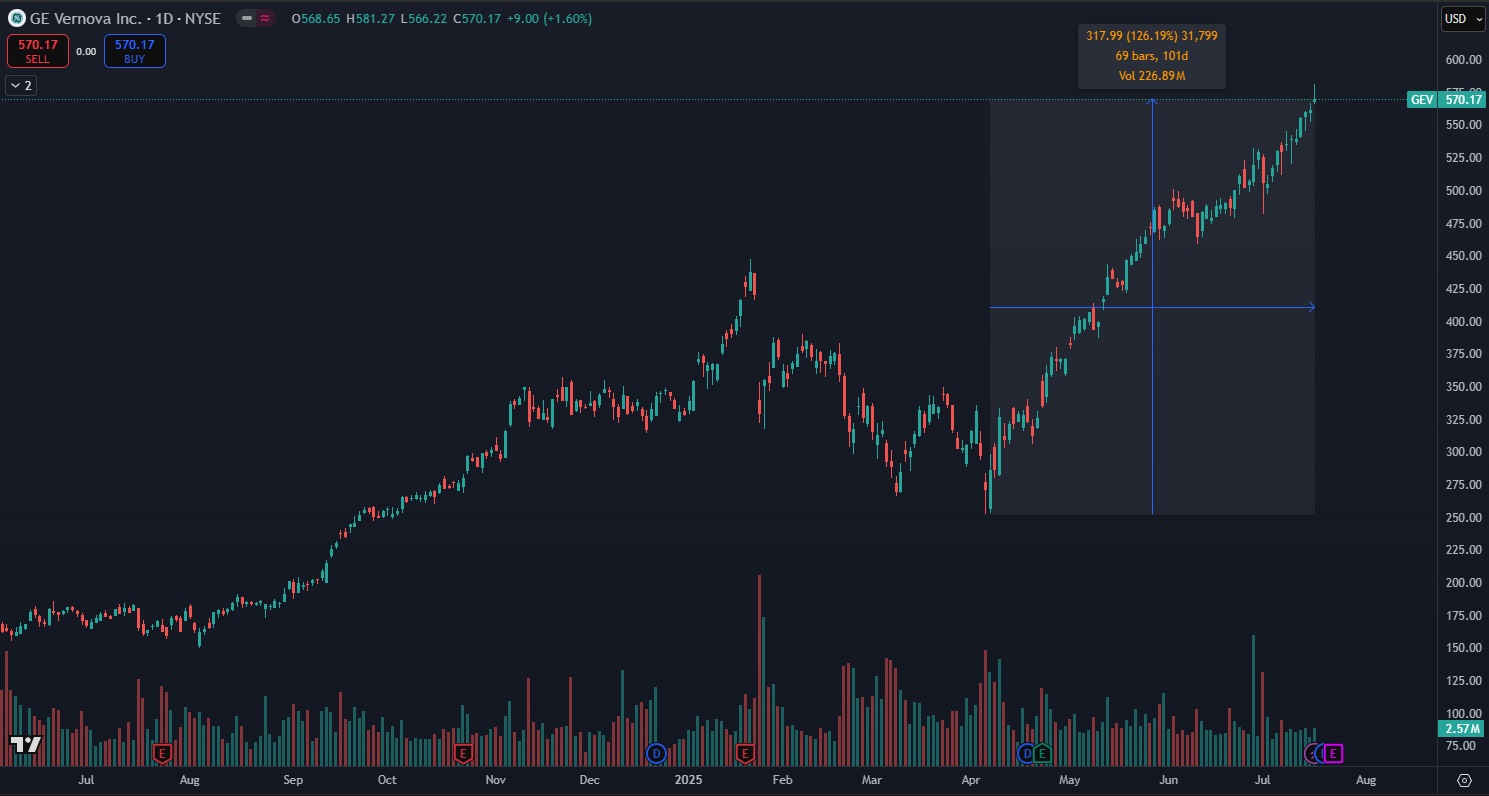Toggle the pink wavy approximation pill button
The width and height of the screenshot is (1489, 796).
[265, 18]
